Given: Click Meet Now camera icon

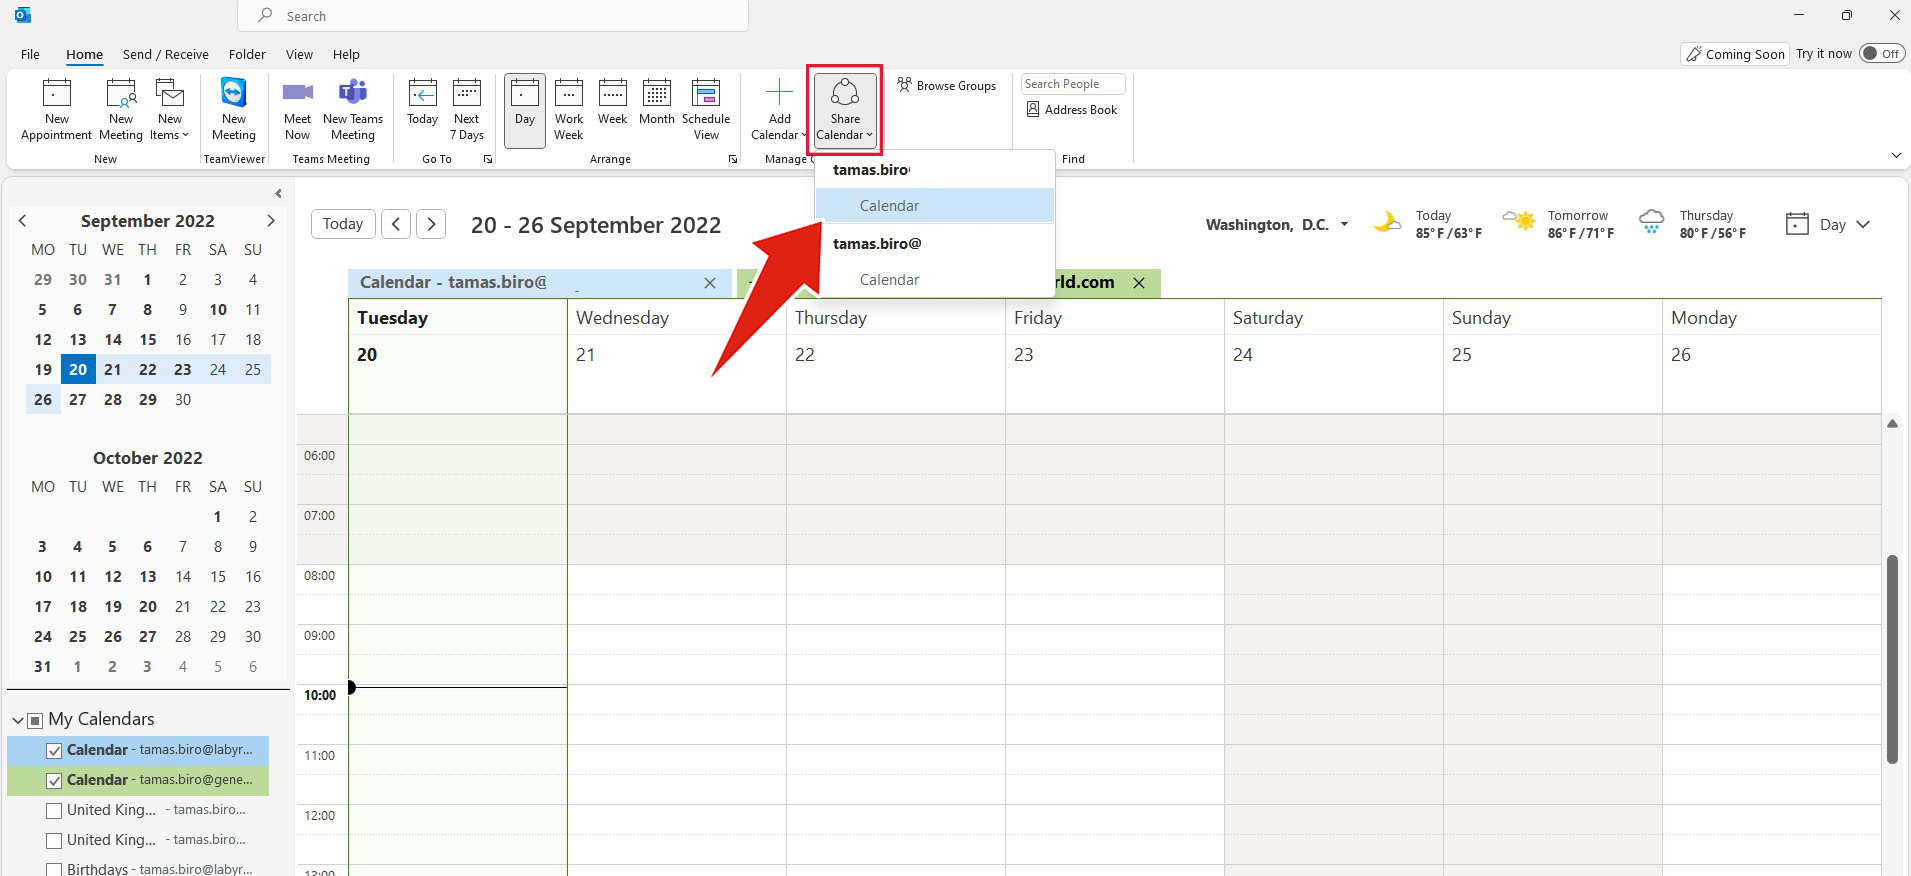Looking at the screenshot, I should click(297, 93).
